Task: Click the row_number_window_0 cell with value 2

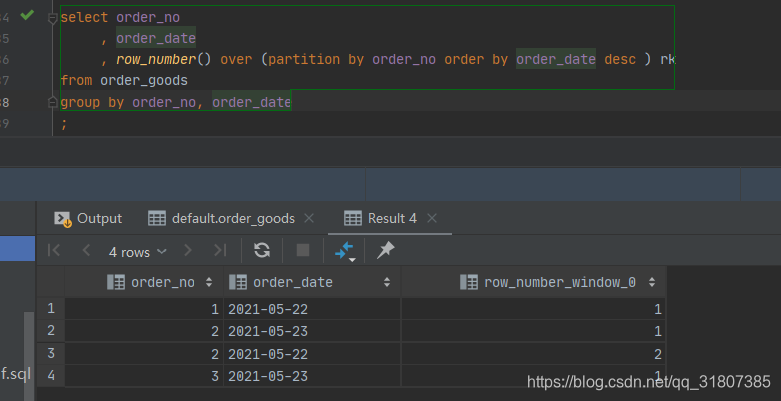Action: coord(533,354)
